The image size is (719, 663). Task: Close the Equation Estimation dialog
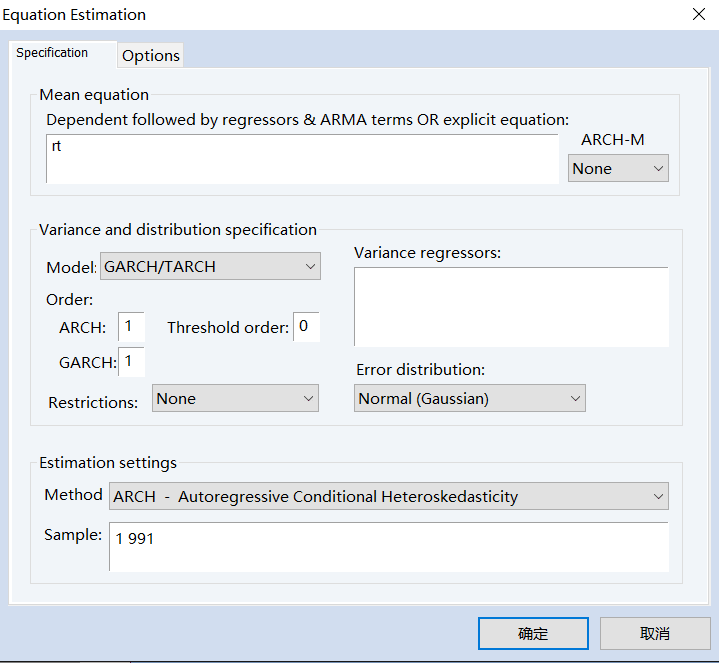[698, 14]
